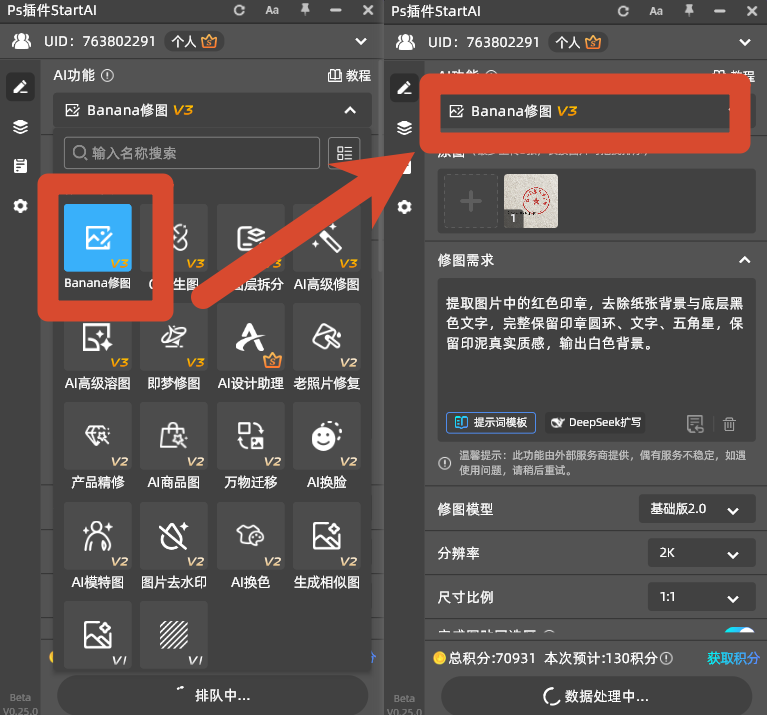Open 分辨率 dropdown showing 2K
The height and width of the screenshot is (715, 767).
pos(701,553)
